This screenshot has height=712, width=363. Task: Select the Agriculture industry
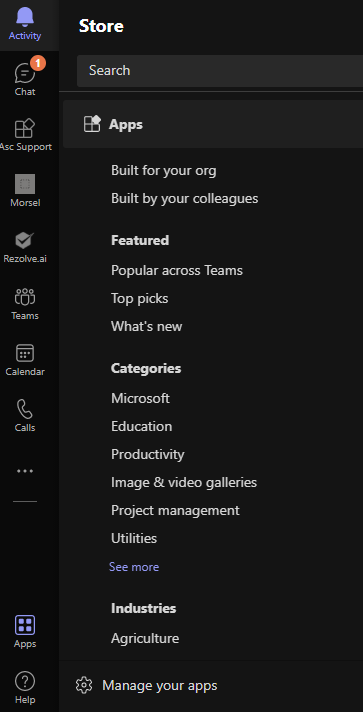pyautogui.click(x=145, y=638)
